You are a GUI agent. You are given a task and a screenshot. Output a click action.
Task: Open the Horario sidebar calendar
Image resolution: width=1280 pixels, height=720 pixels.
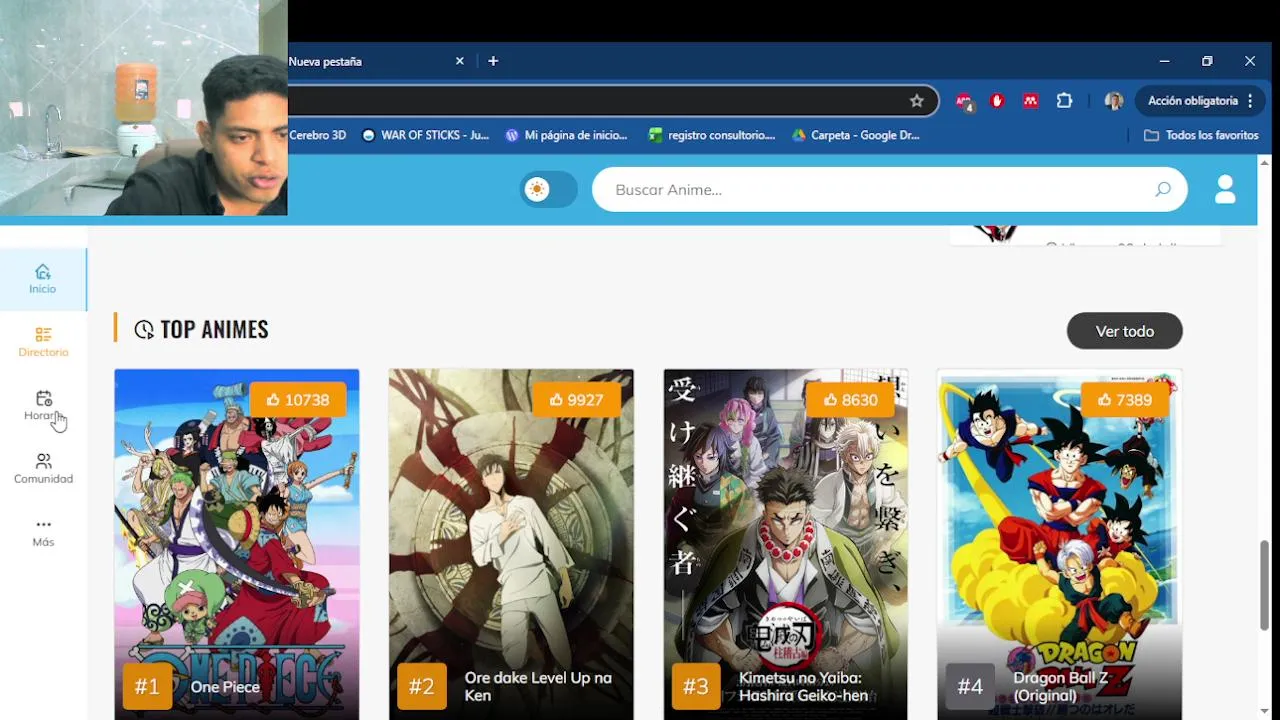point(43,405)
